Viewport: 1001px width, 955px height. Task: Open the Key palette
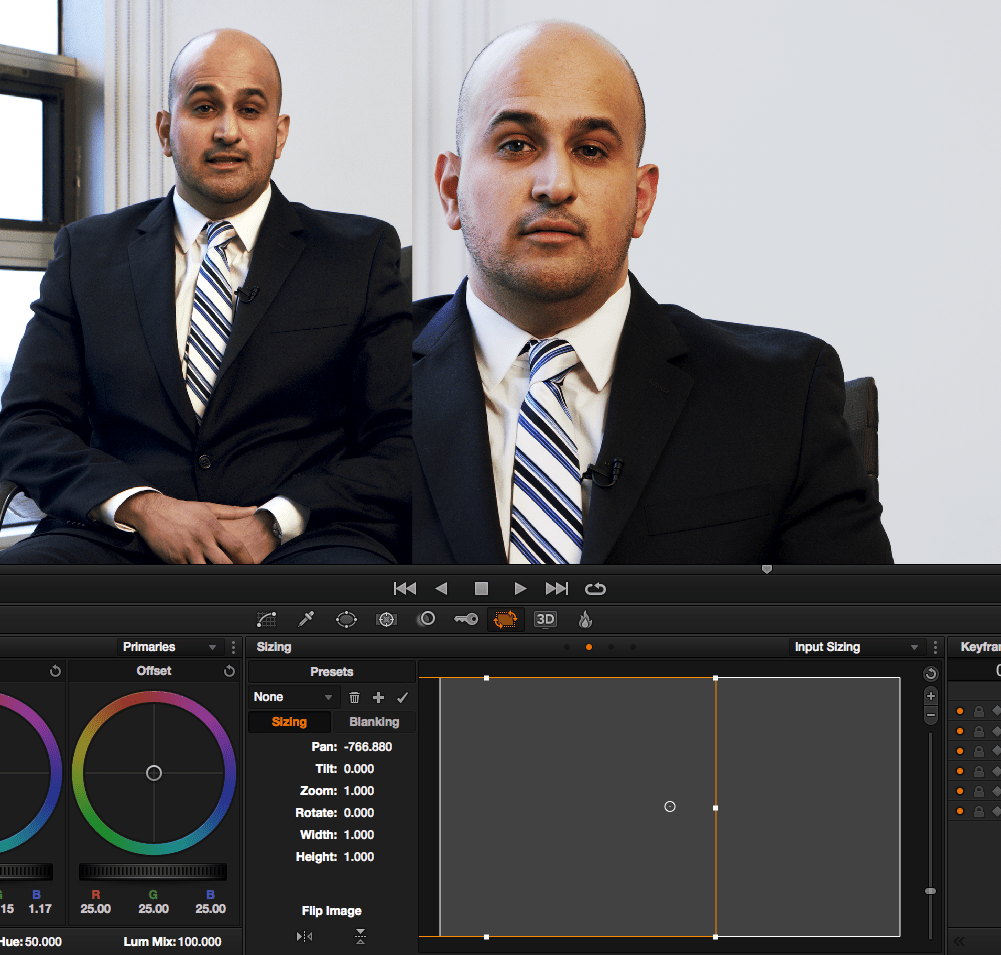466,619
